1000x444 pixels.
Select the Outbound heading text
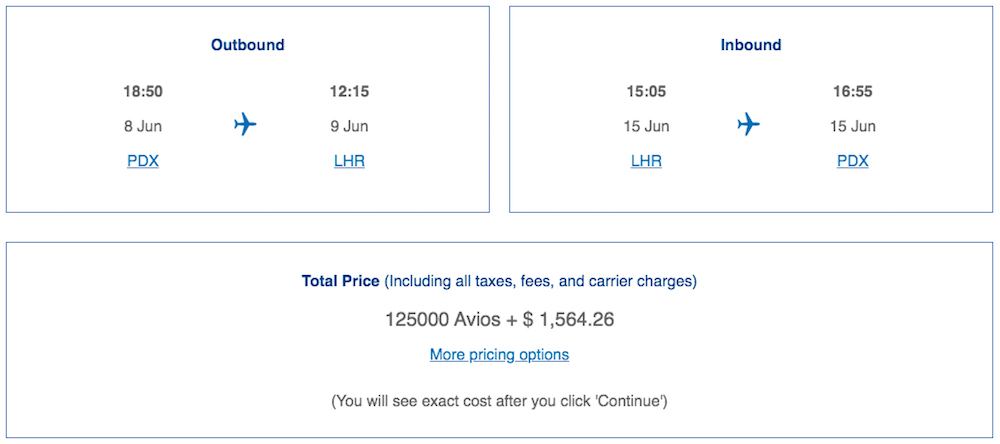pos(248,45)
